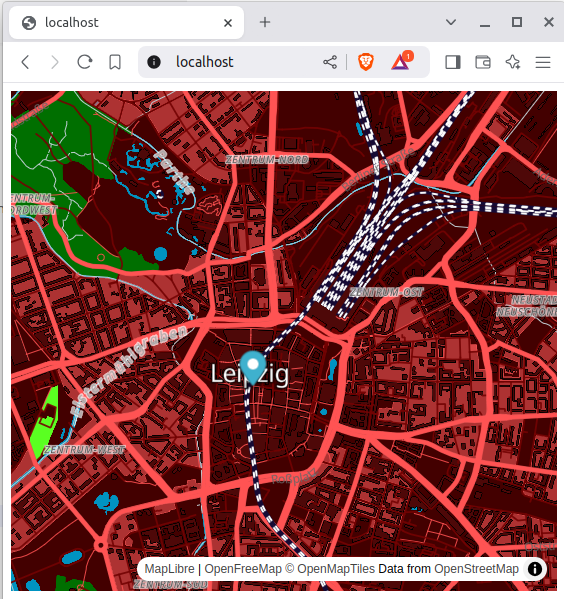Screen dimensions: 564x599
Task: Close the localhost tab
Action: [x=228, y=23]
